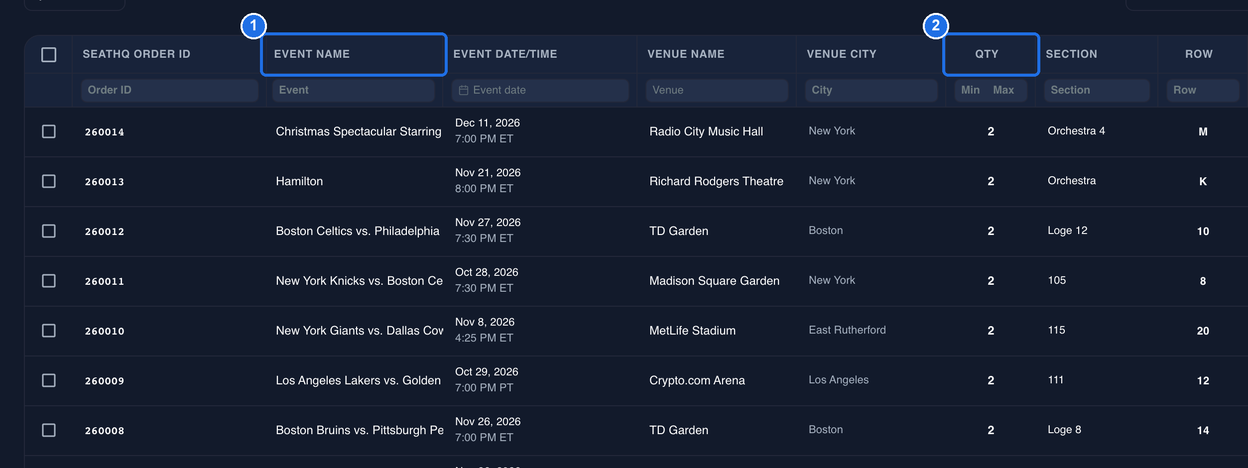Click the Hamilton event name

point(299,181)
